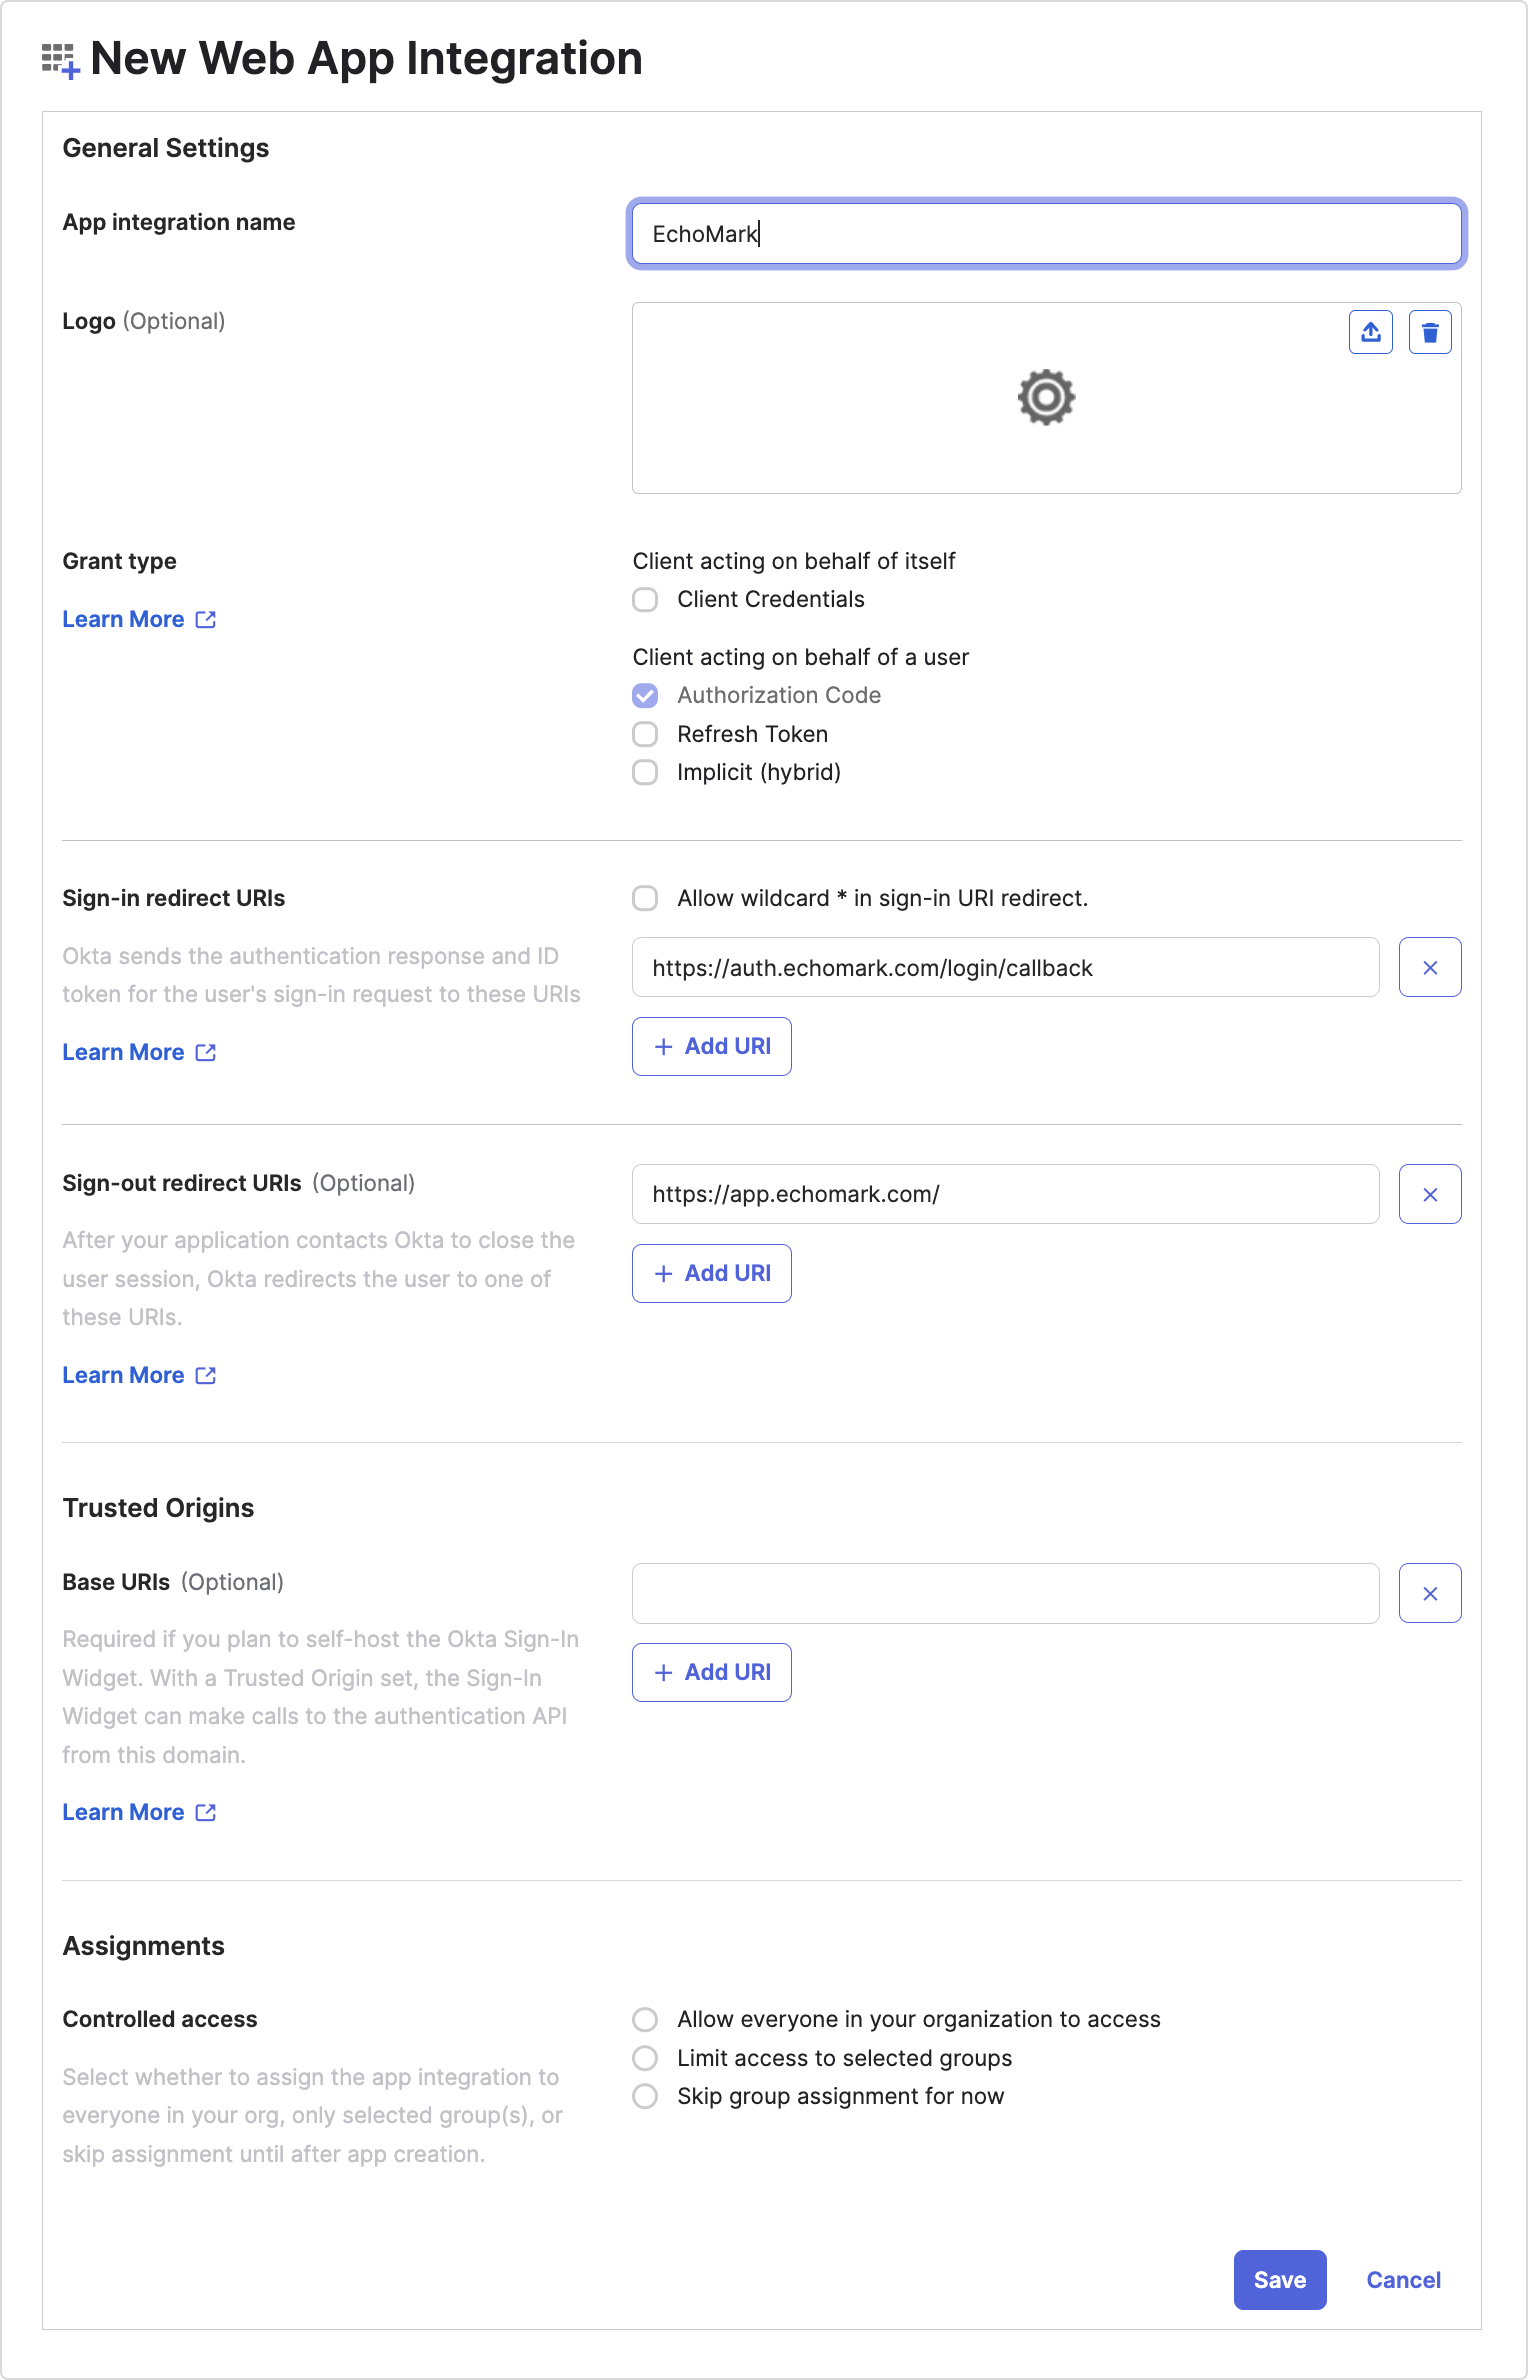
Task: Open Learn More under Sign-in redirect URIs
Action: pyautogui.click(x=139, y=1052)
